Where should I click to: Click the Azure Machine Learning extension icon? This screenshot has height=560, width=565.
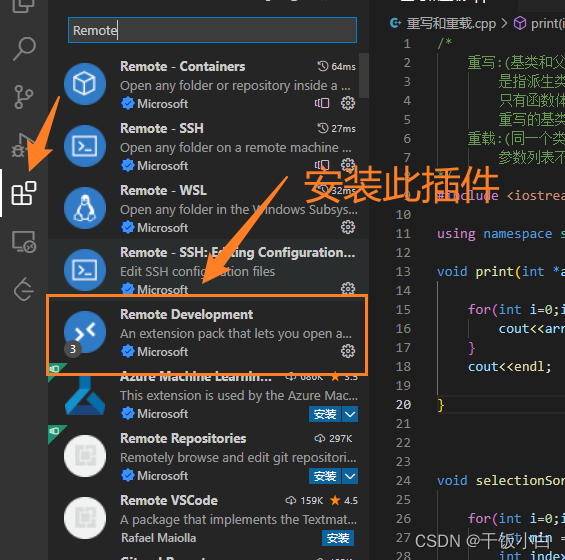click(x=85, y=395)
